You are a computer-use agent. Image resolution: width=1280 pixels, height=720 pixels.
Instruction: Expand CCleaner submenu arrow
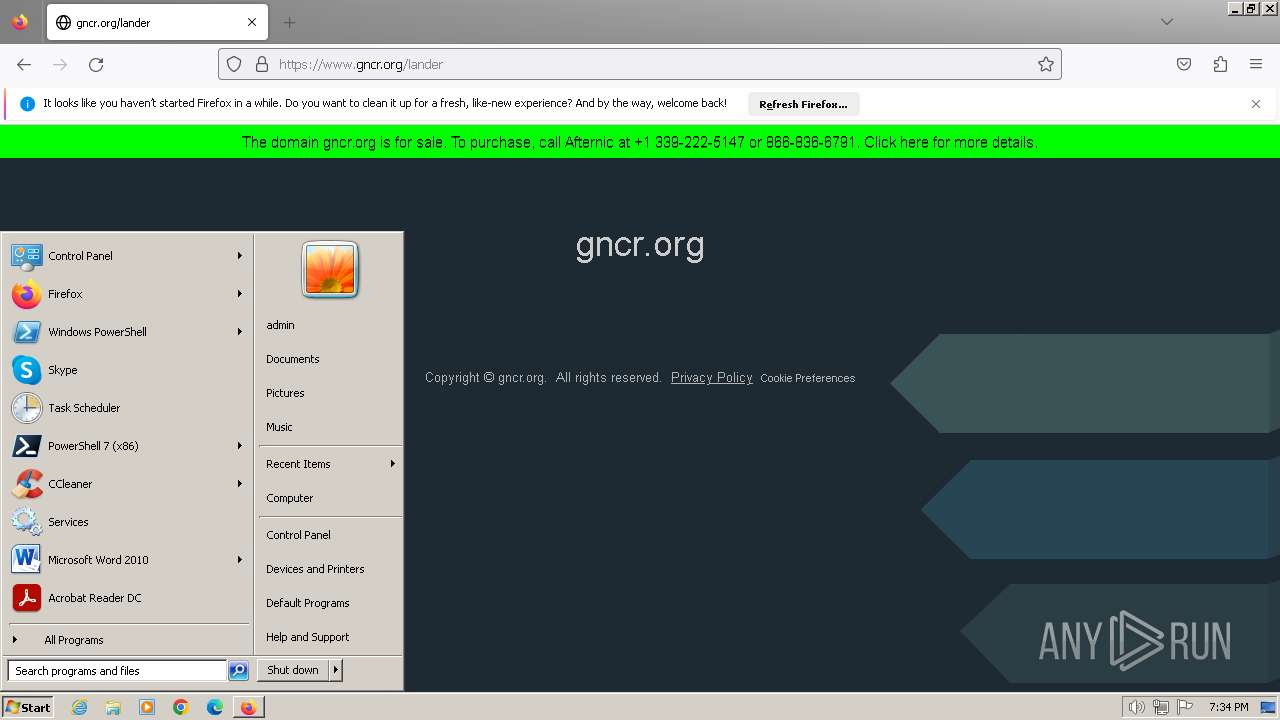click(240, 484)
